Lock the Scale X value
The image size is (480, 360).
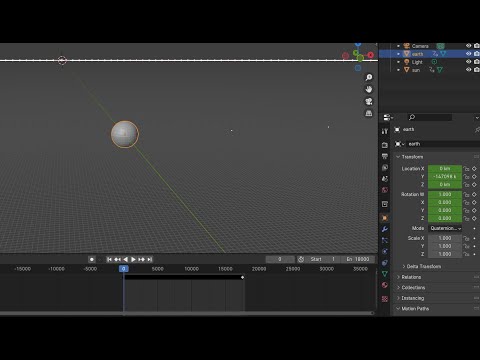coord(466,238)
